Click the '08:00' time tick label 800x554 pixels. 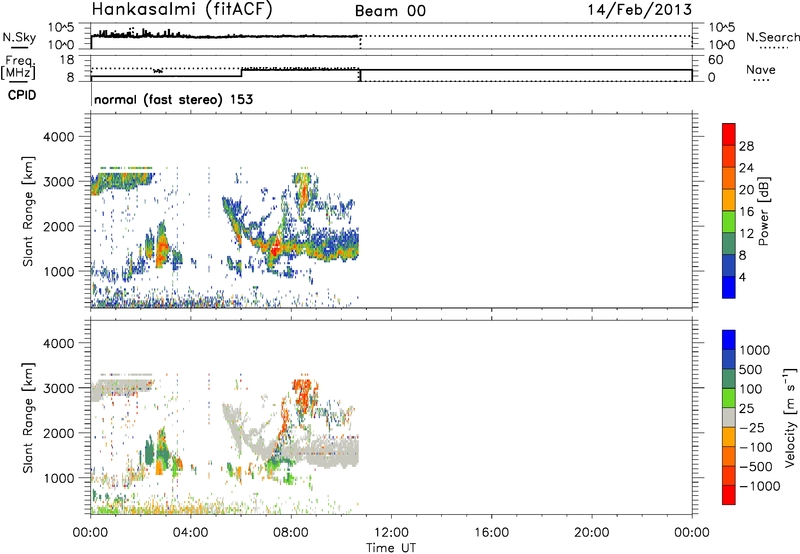click(291, 533)
